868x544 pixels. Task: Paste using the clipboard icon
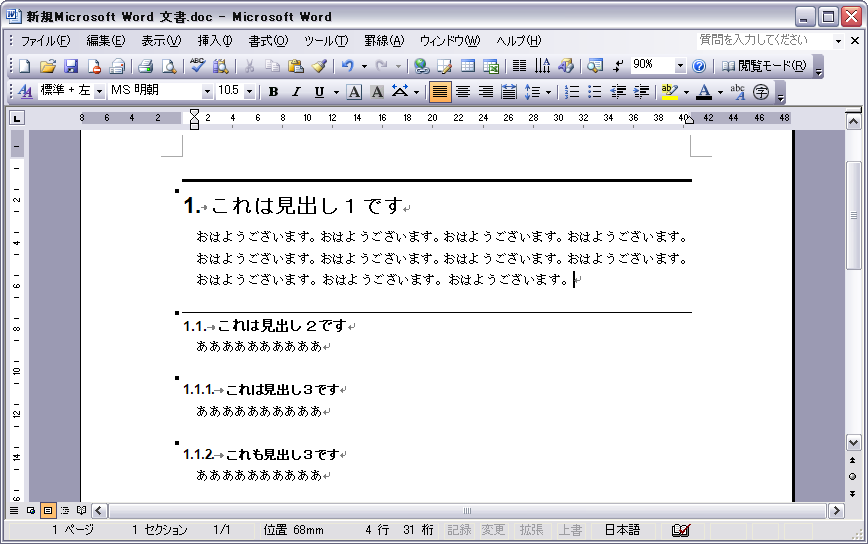(x=296, y=66)
